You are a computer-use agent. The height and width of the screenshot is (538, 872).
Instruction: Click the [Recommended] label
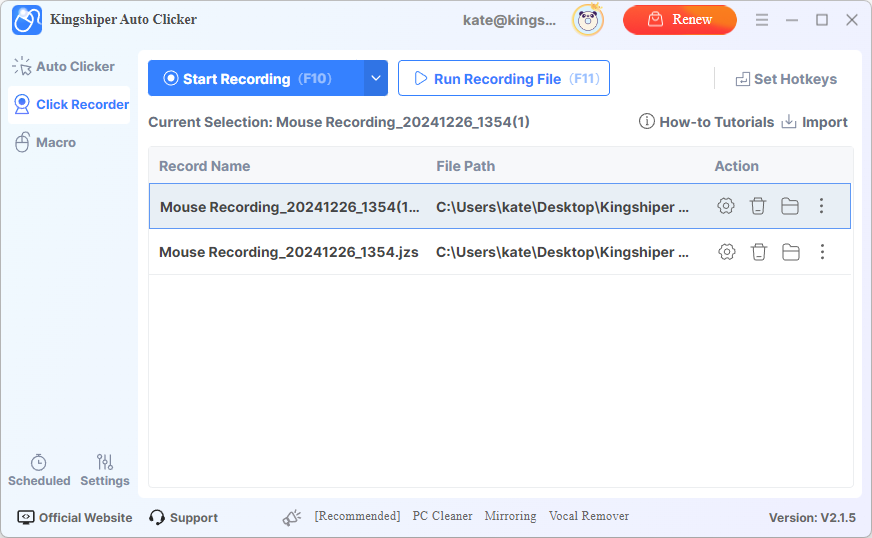(x=357, y=516)
